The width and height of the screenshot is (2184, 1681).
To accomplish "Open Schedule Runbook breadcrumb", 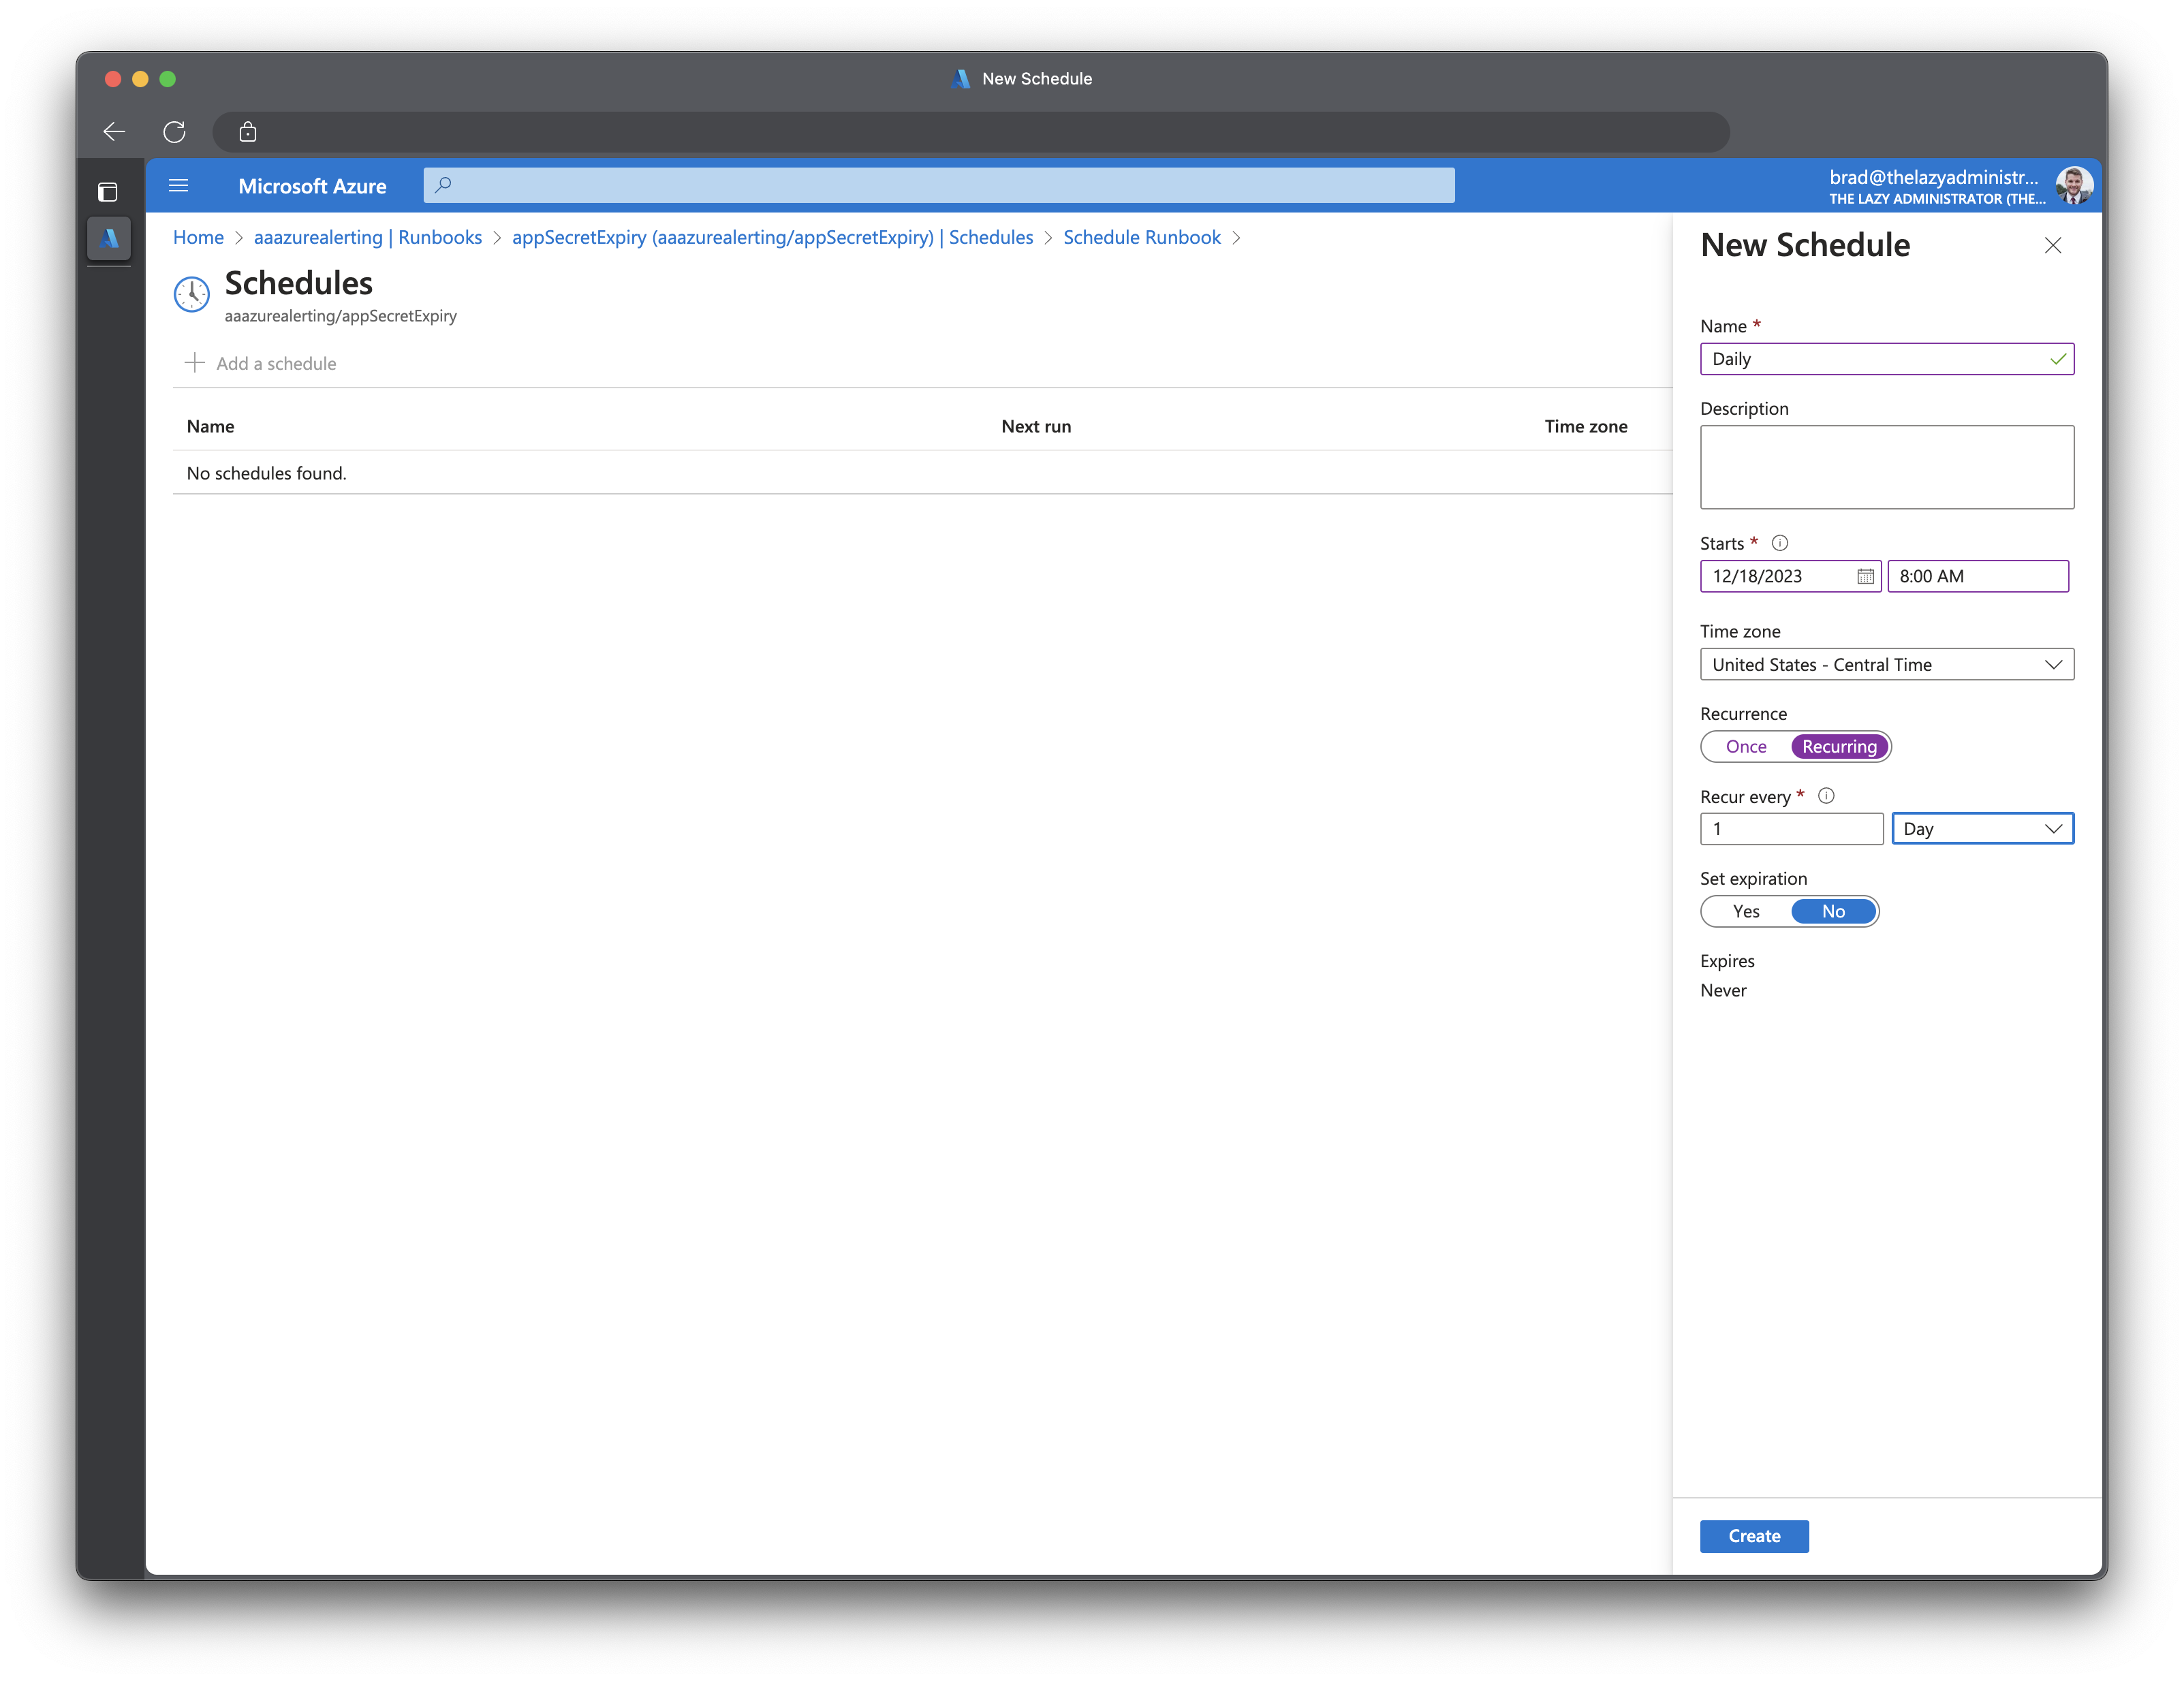I will [1142, 237].
